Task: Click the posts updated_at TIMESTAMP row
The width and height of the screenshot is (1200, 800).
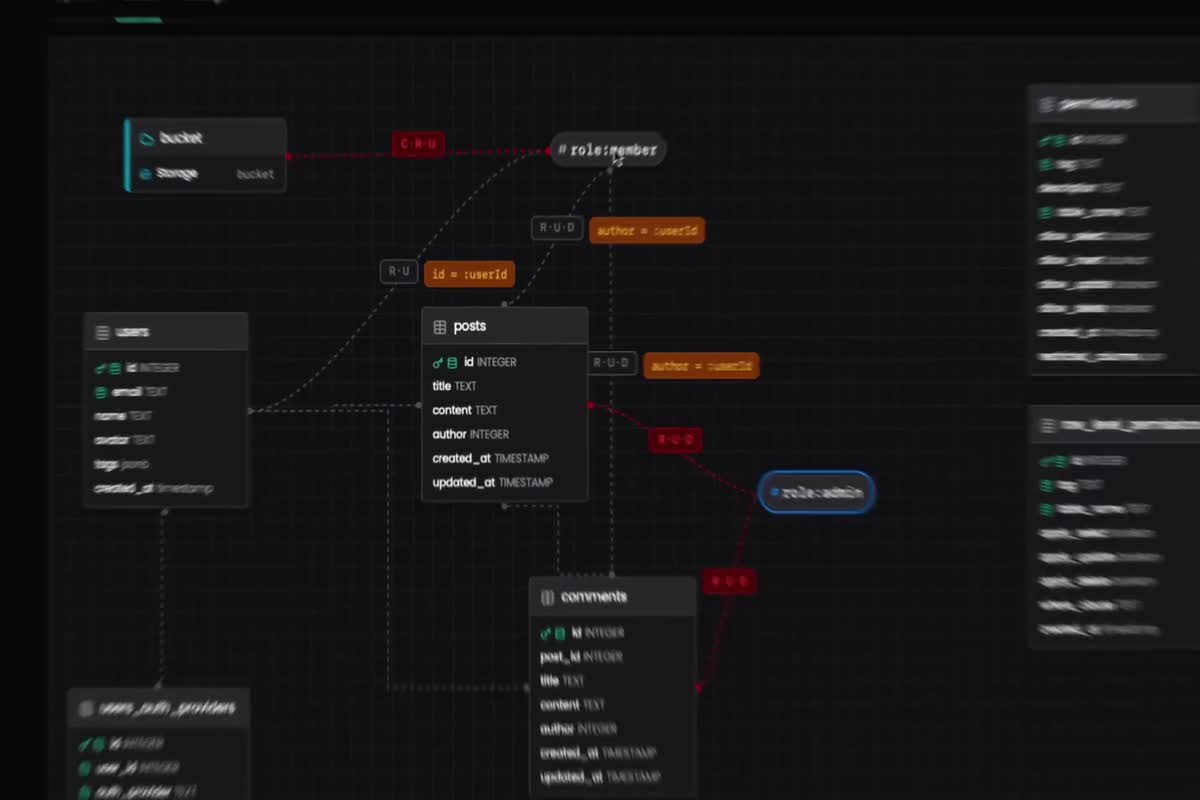Action: click(x=505, y=482)
